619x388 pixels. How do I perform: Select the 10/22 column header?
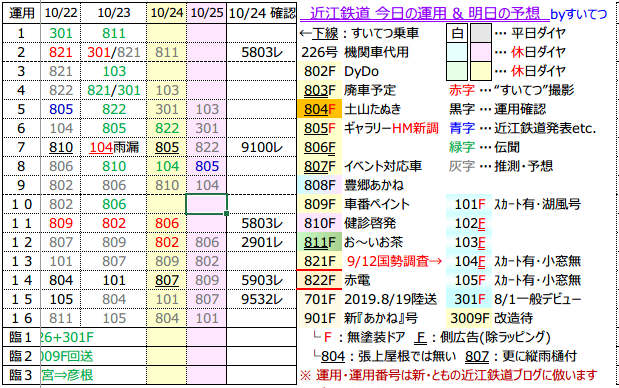61,13
